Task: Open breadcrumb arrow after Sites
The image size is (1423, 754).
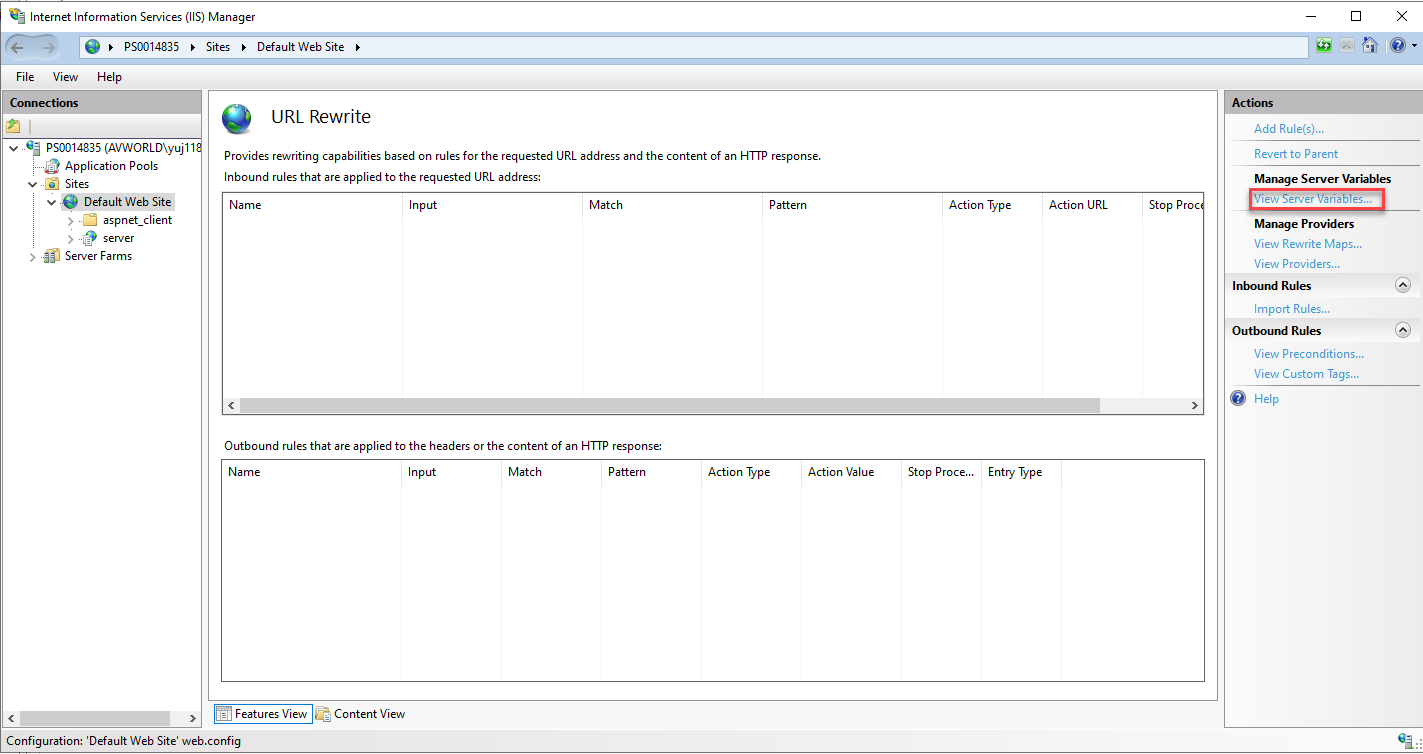Action: pos(242,47)
